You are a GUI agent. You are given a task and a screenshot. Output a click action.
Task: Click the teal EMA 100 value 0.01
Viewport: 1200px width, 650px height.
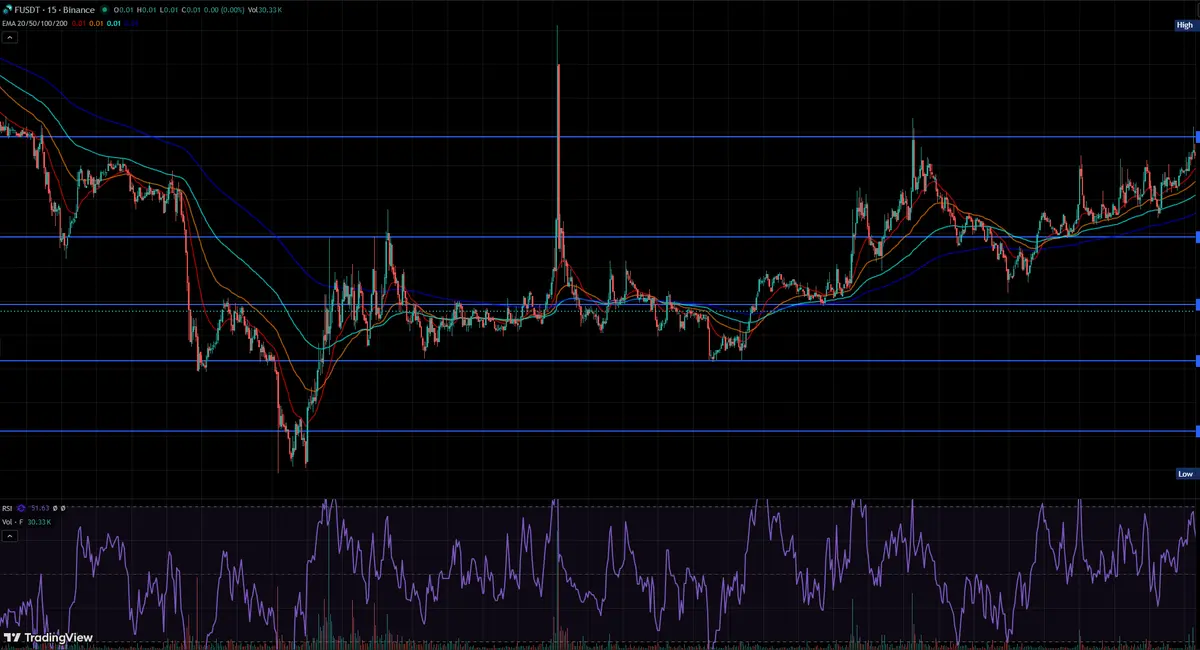point(114,24)
